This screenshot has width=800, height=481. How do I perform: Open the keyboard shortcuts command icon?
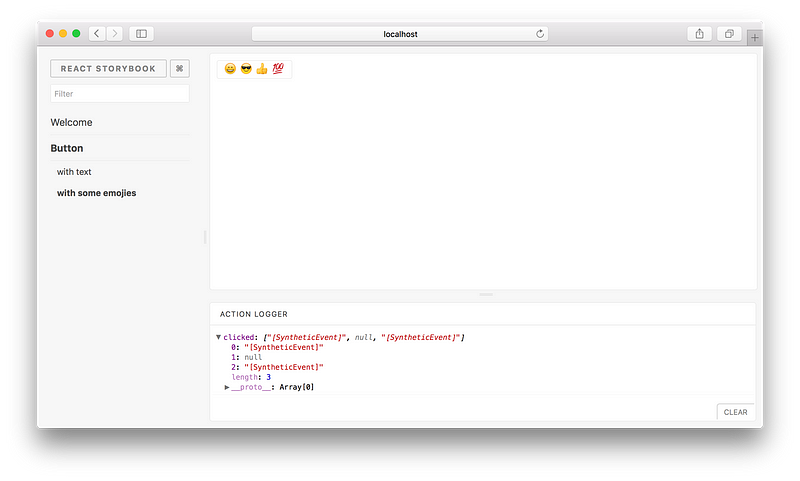point(180,68)
